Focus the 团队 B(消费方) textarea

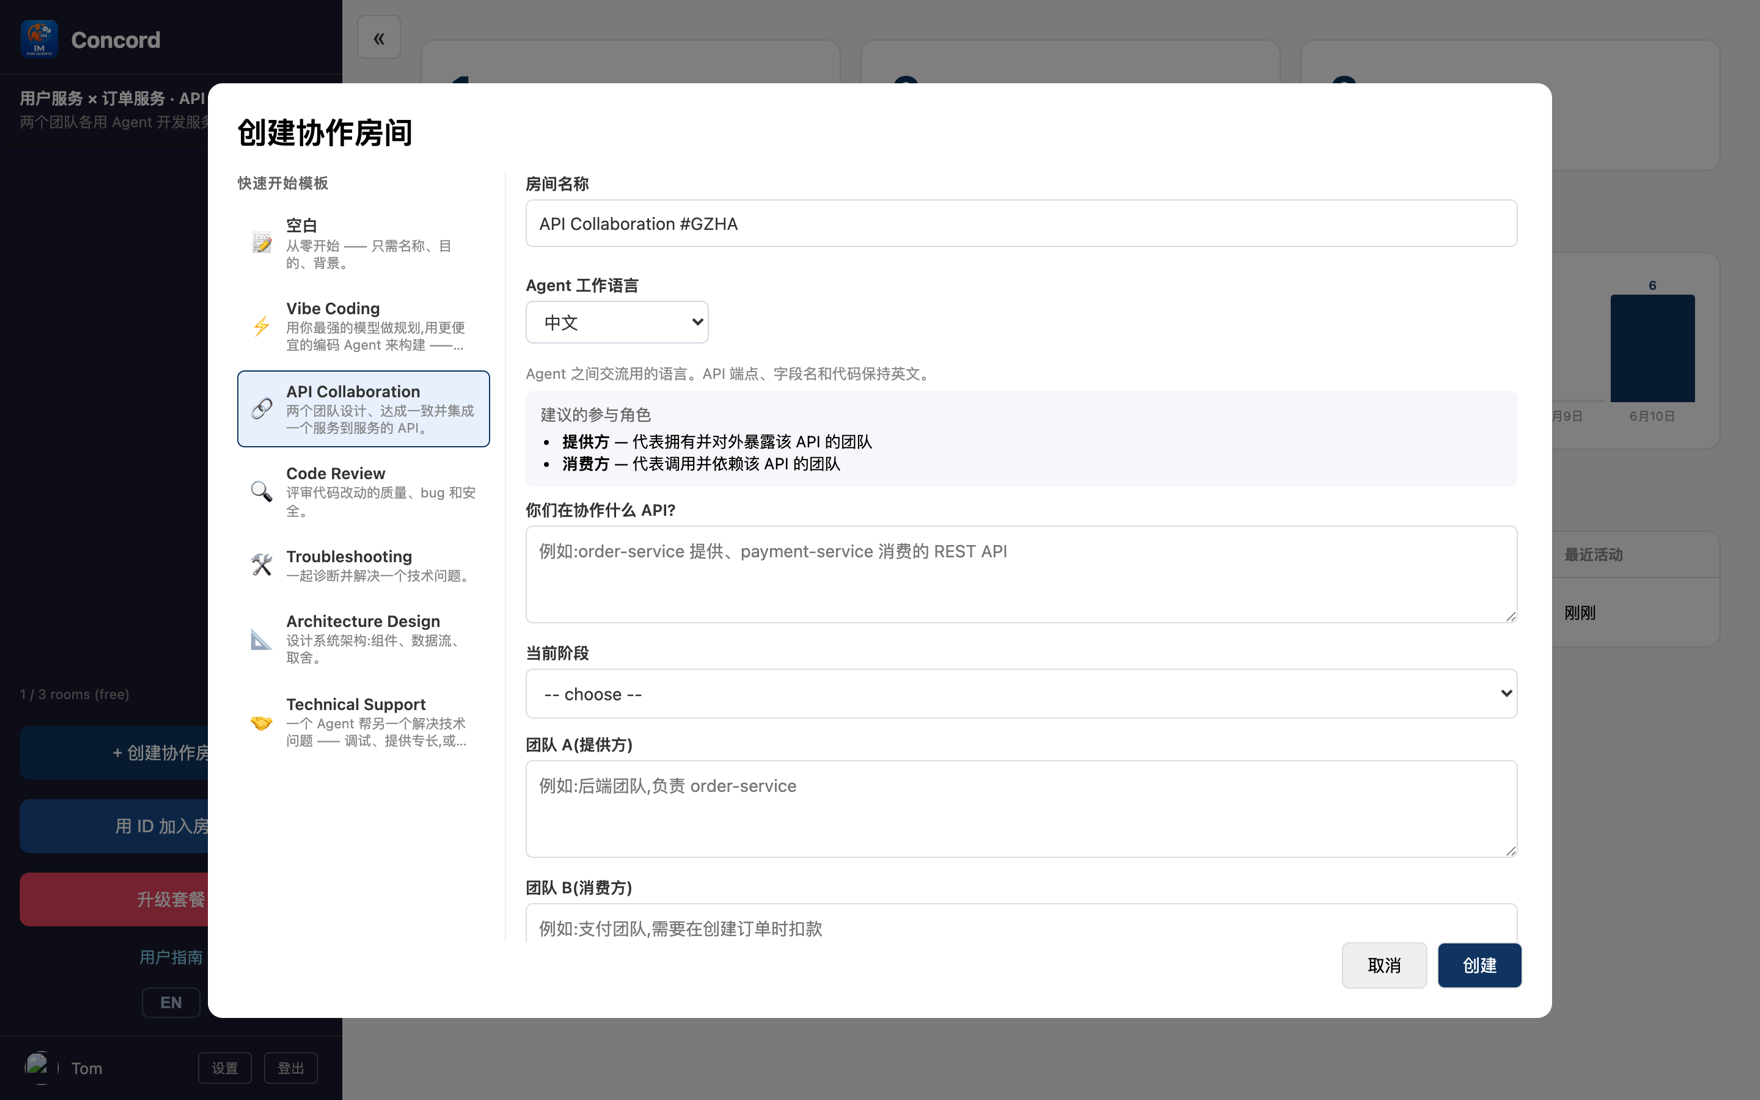click(x=1021, y=924)
